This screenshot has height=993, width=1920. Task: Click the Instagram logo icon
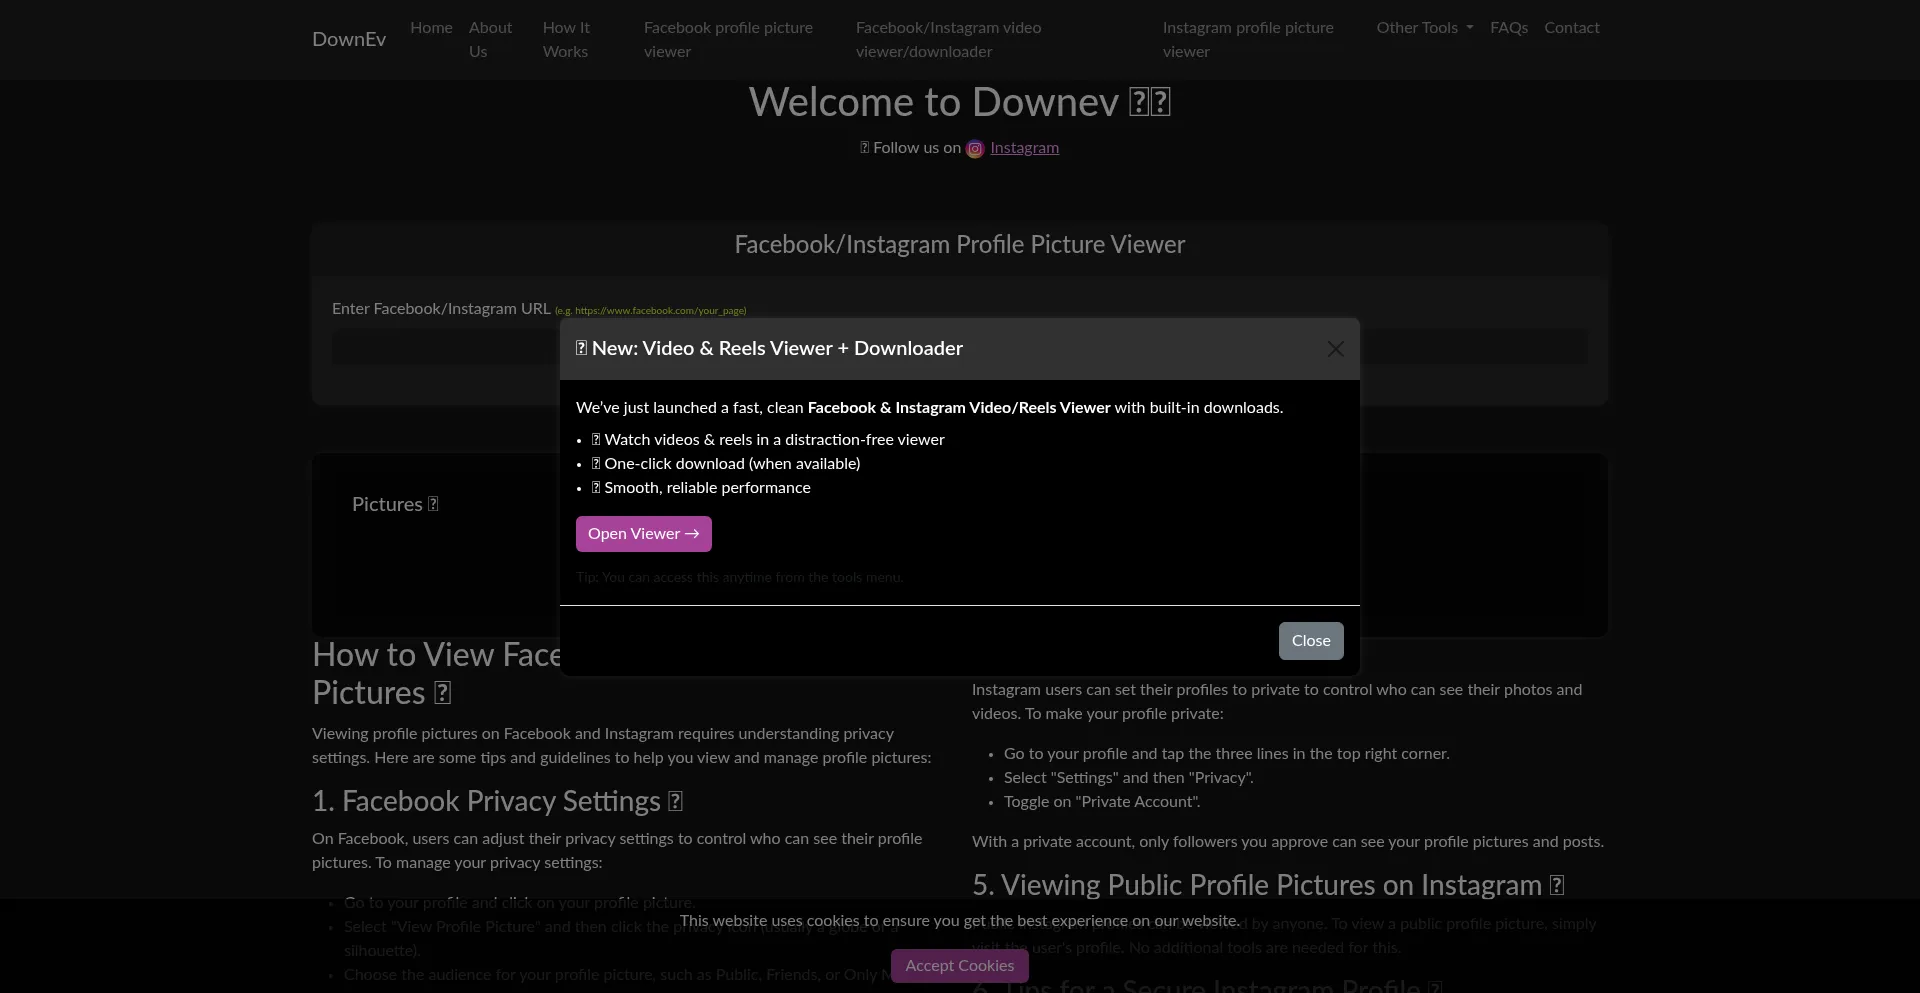(x=974, y=149)
